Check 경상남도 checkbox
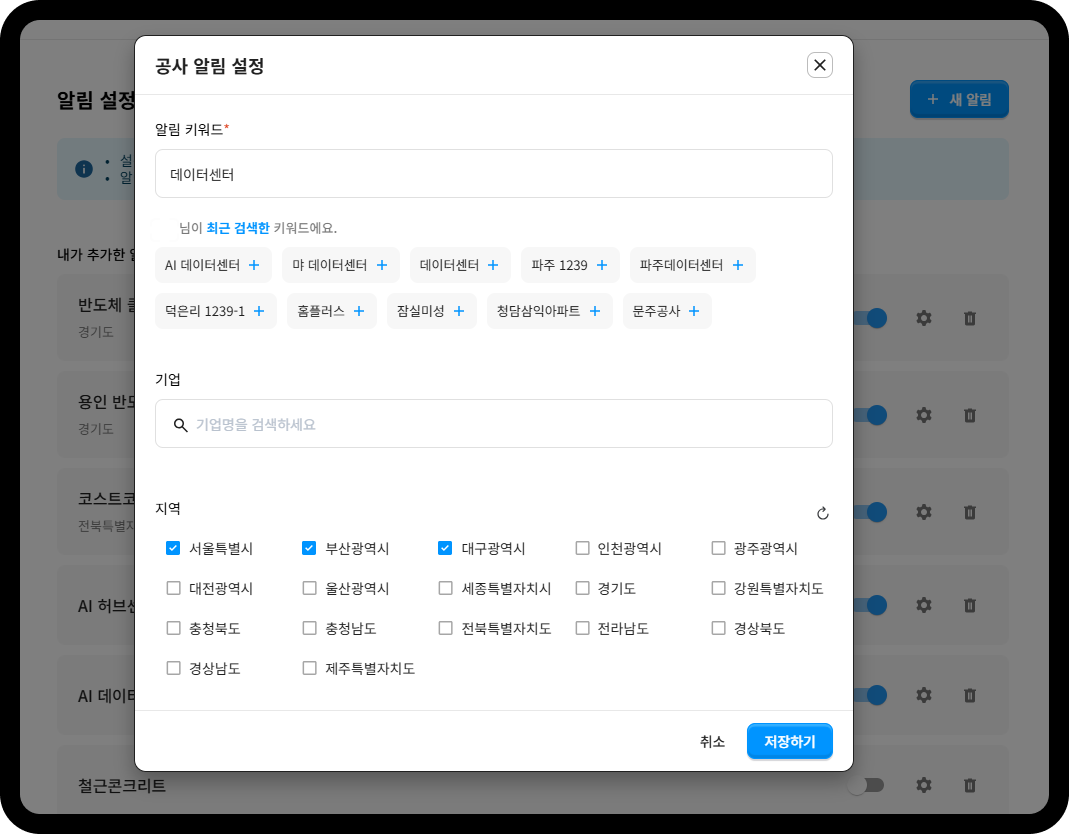 click(x=173, y=668)
